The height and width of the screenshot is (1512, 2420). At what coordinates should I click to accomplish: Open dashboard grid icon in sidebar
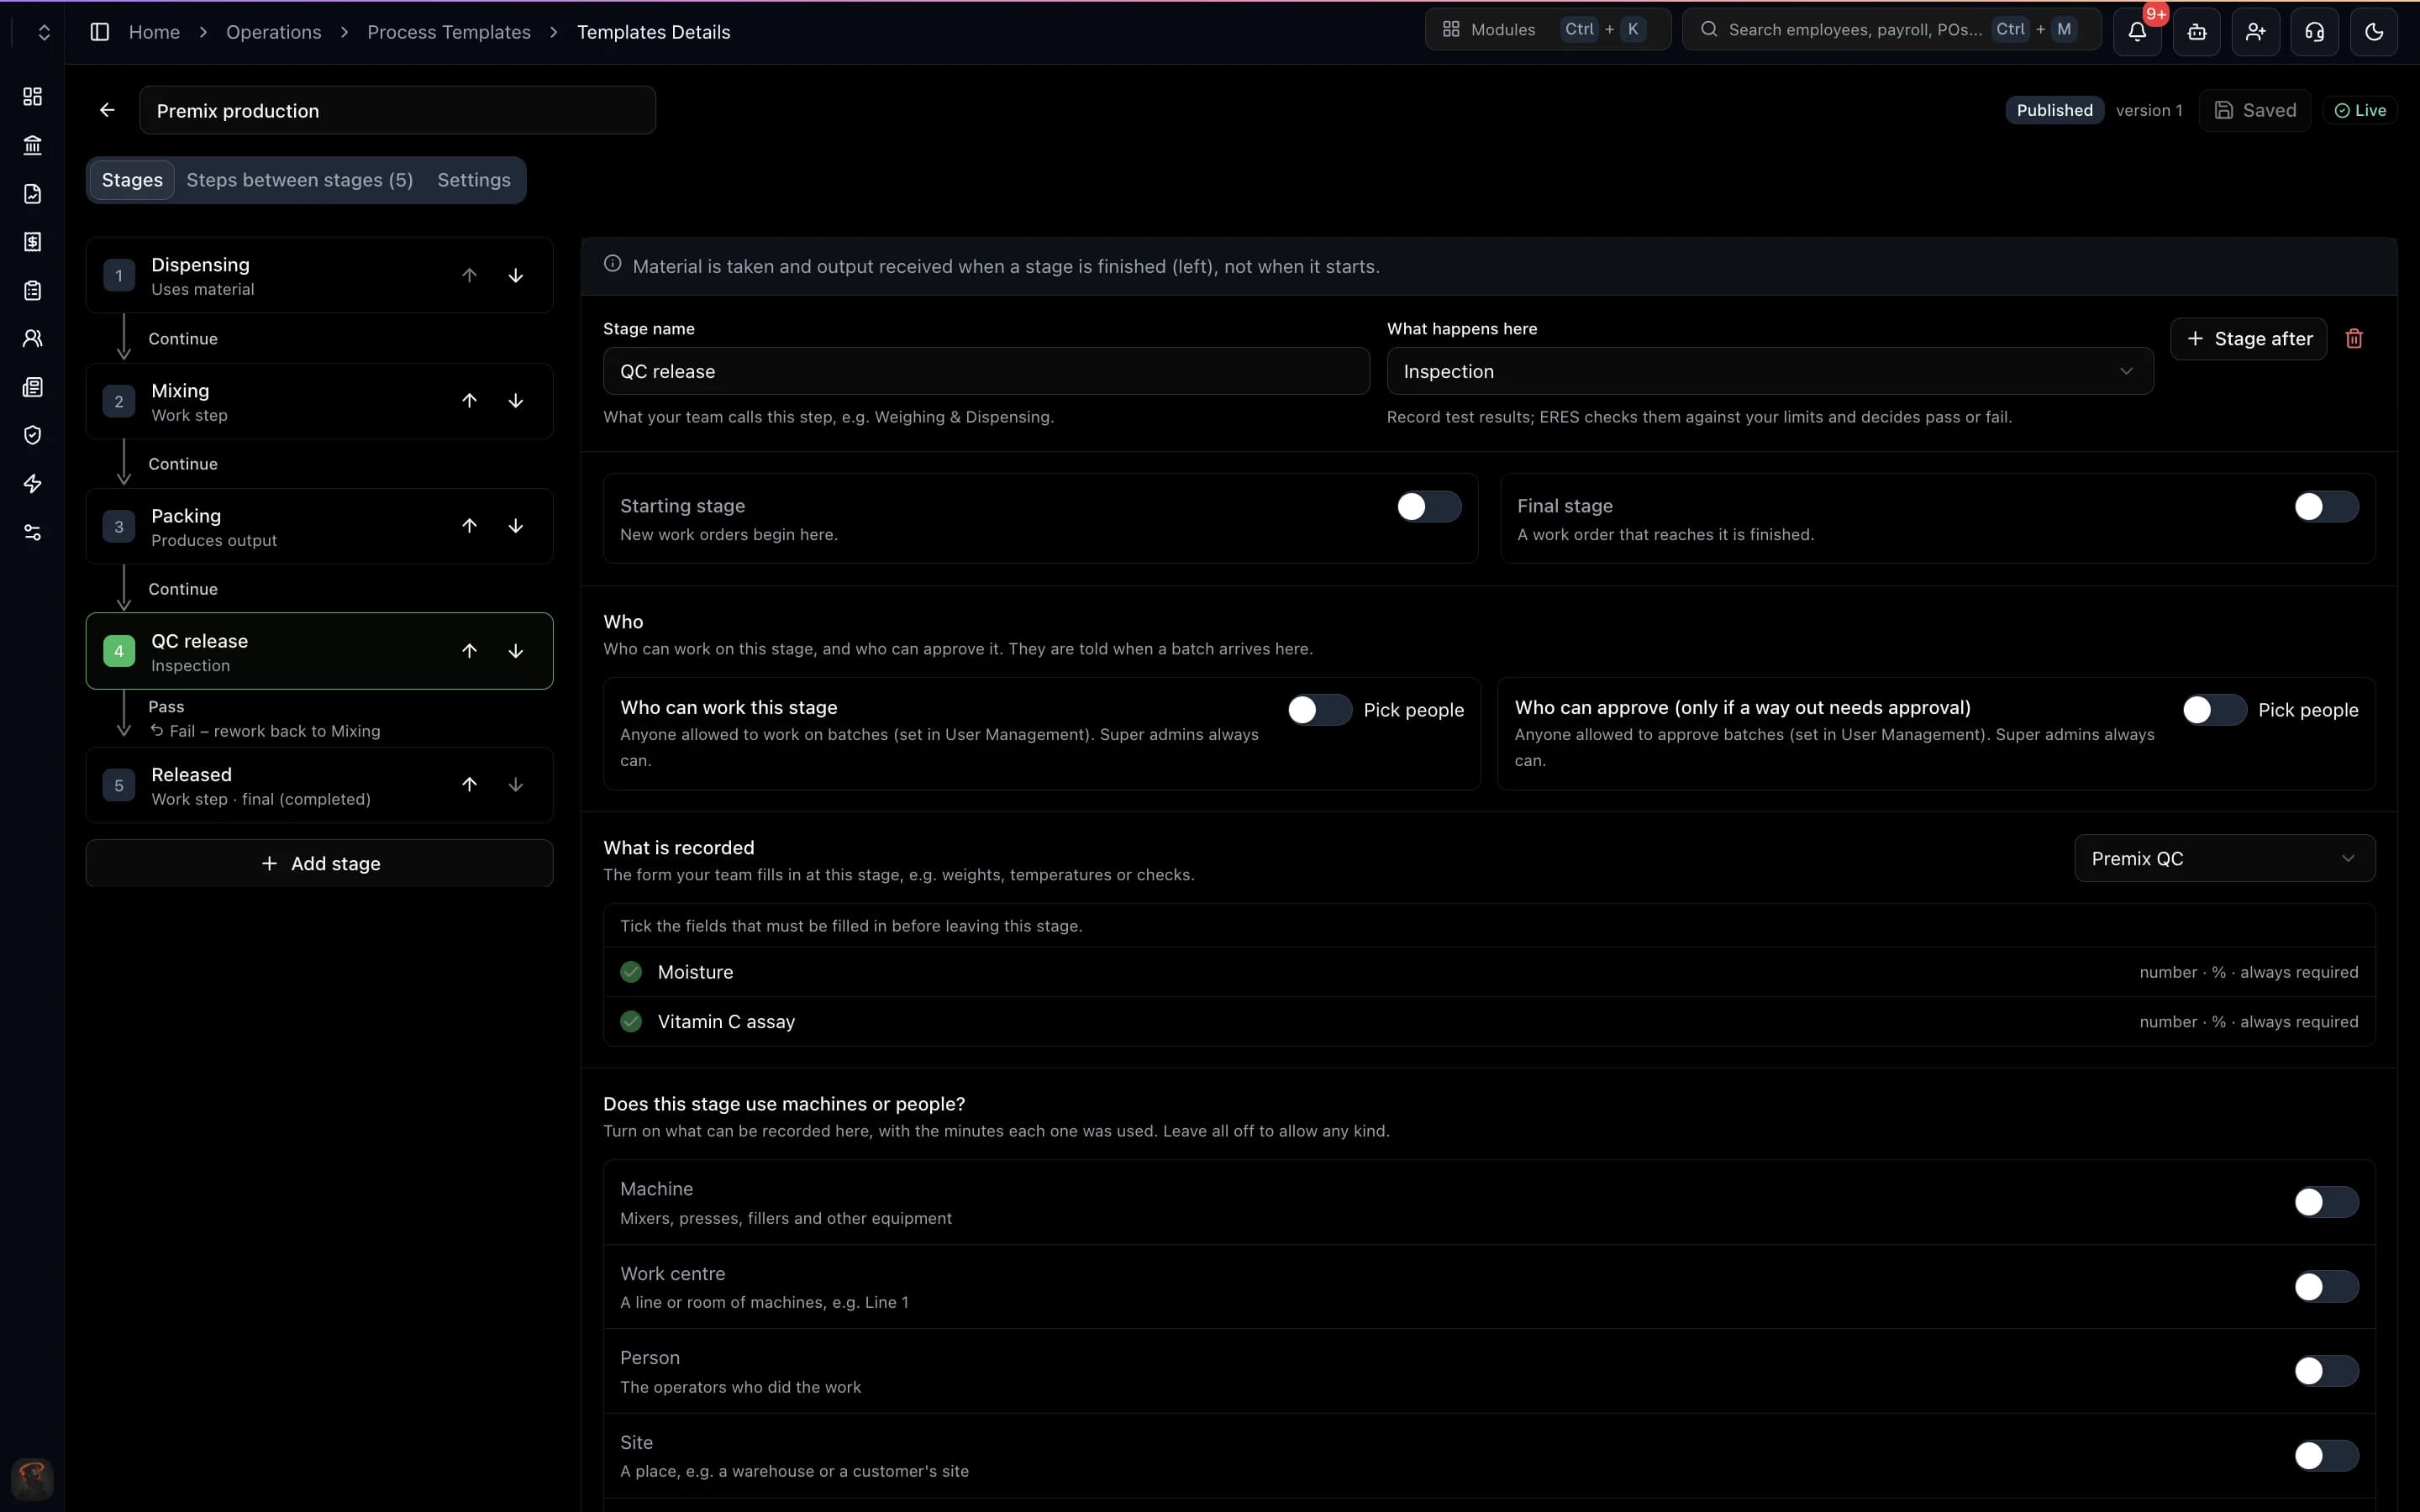click(32, 96)
